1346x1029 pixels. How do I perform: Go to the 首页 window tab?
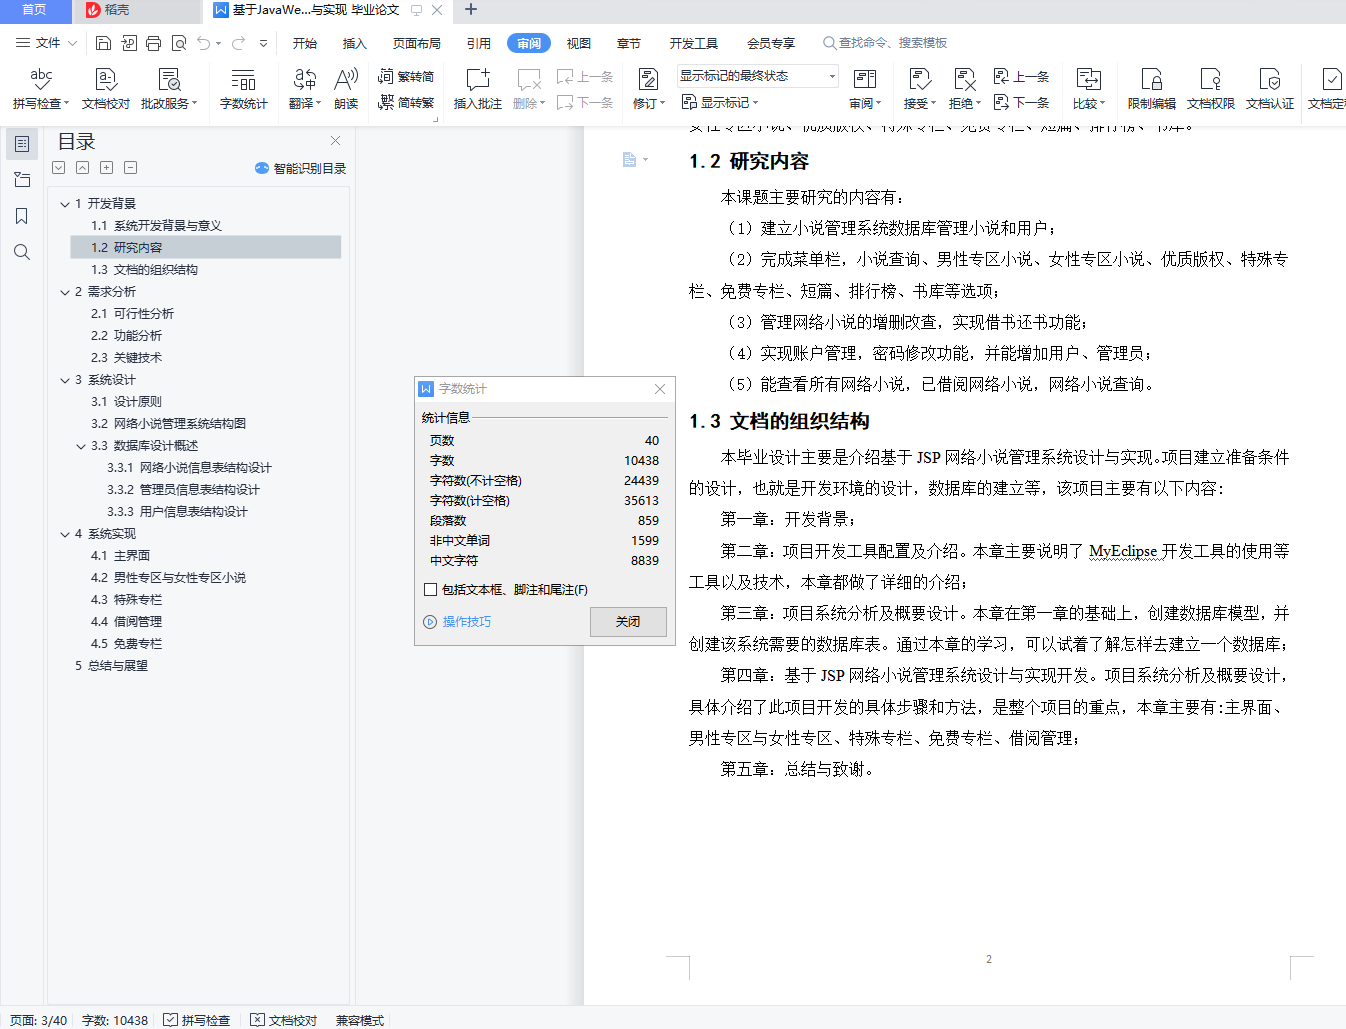click(35, 11)
